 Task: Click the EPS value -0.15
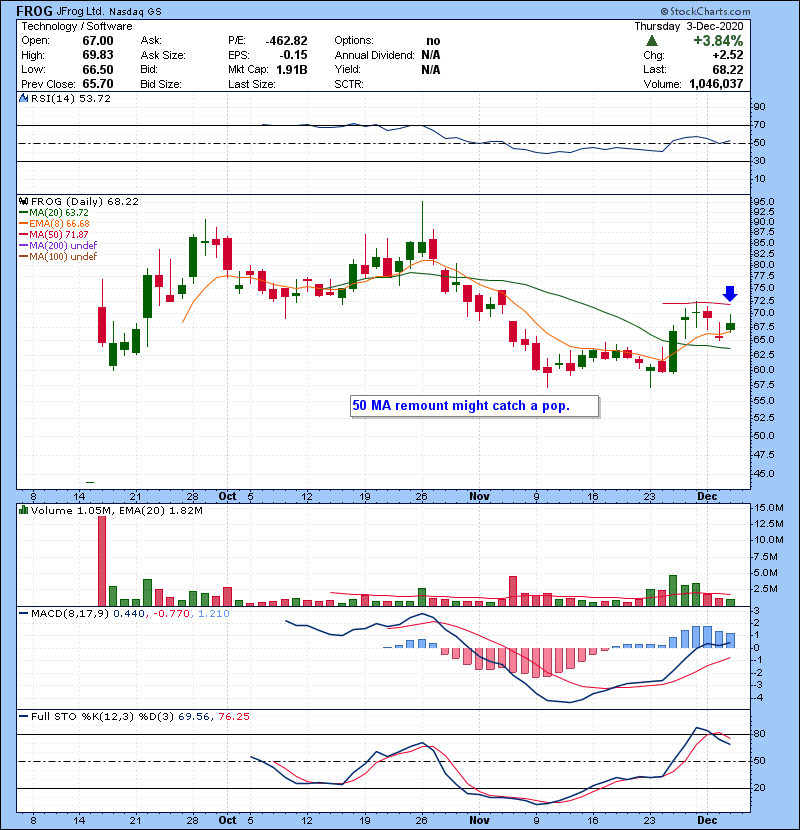coord(294,55)
